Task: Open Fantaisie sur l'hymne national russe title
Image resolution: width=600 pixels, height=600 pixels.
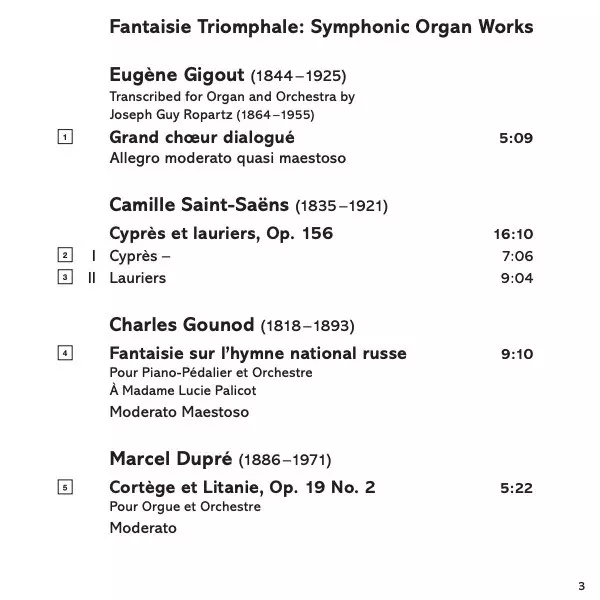Action: coord(258,353)
